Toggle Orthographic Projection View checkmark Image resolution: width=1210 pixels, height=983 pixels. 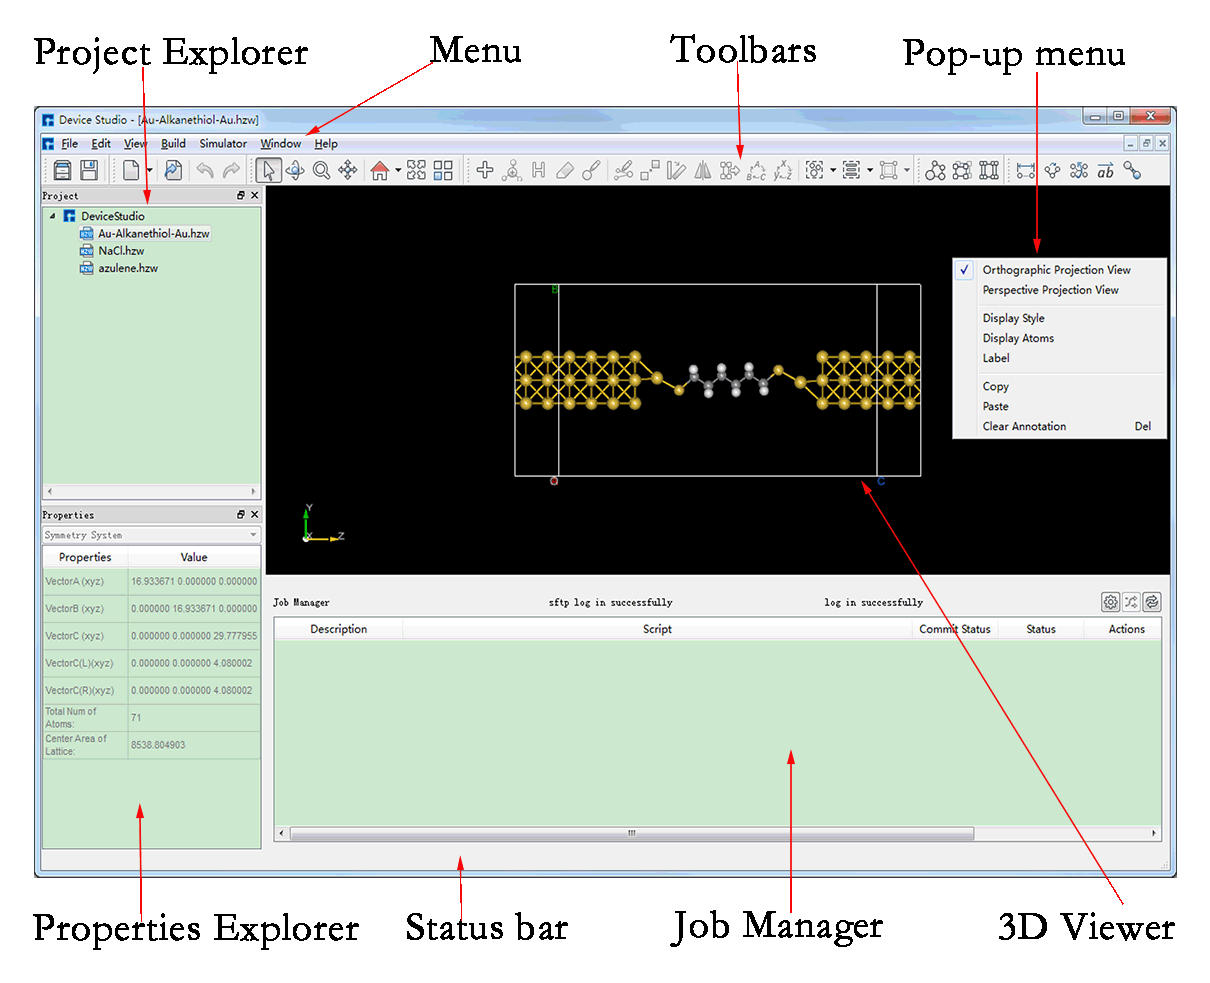coord(963,269)
